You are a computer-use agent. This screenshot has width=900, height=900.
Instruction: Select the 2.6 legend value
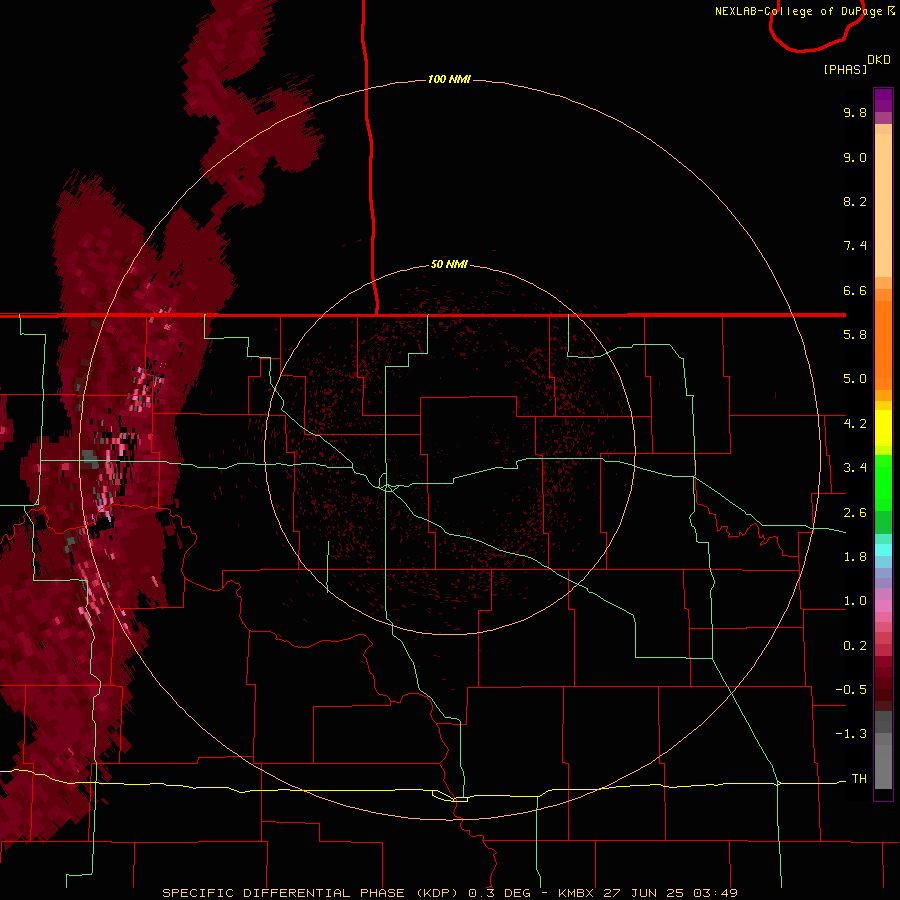(x=855, y=513)
